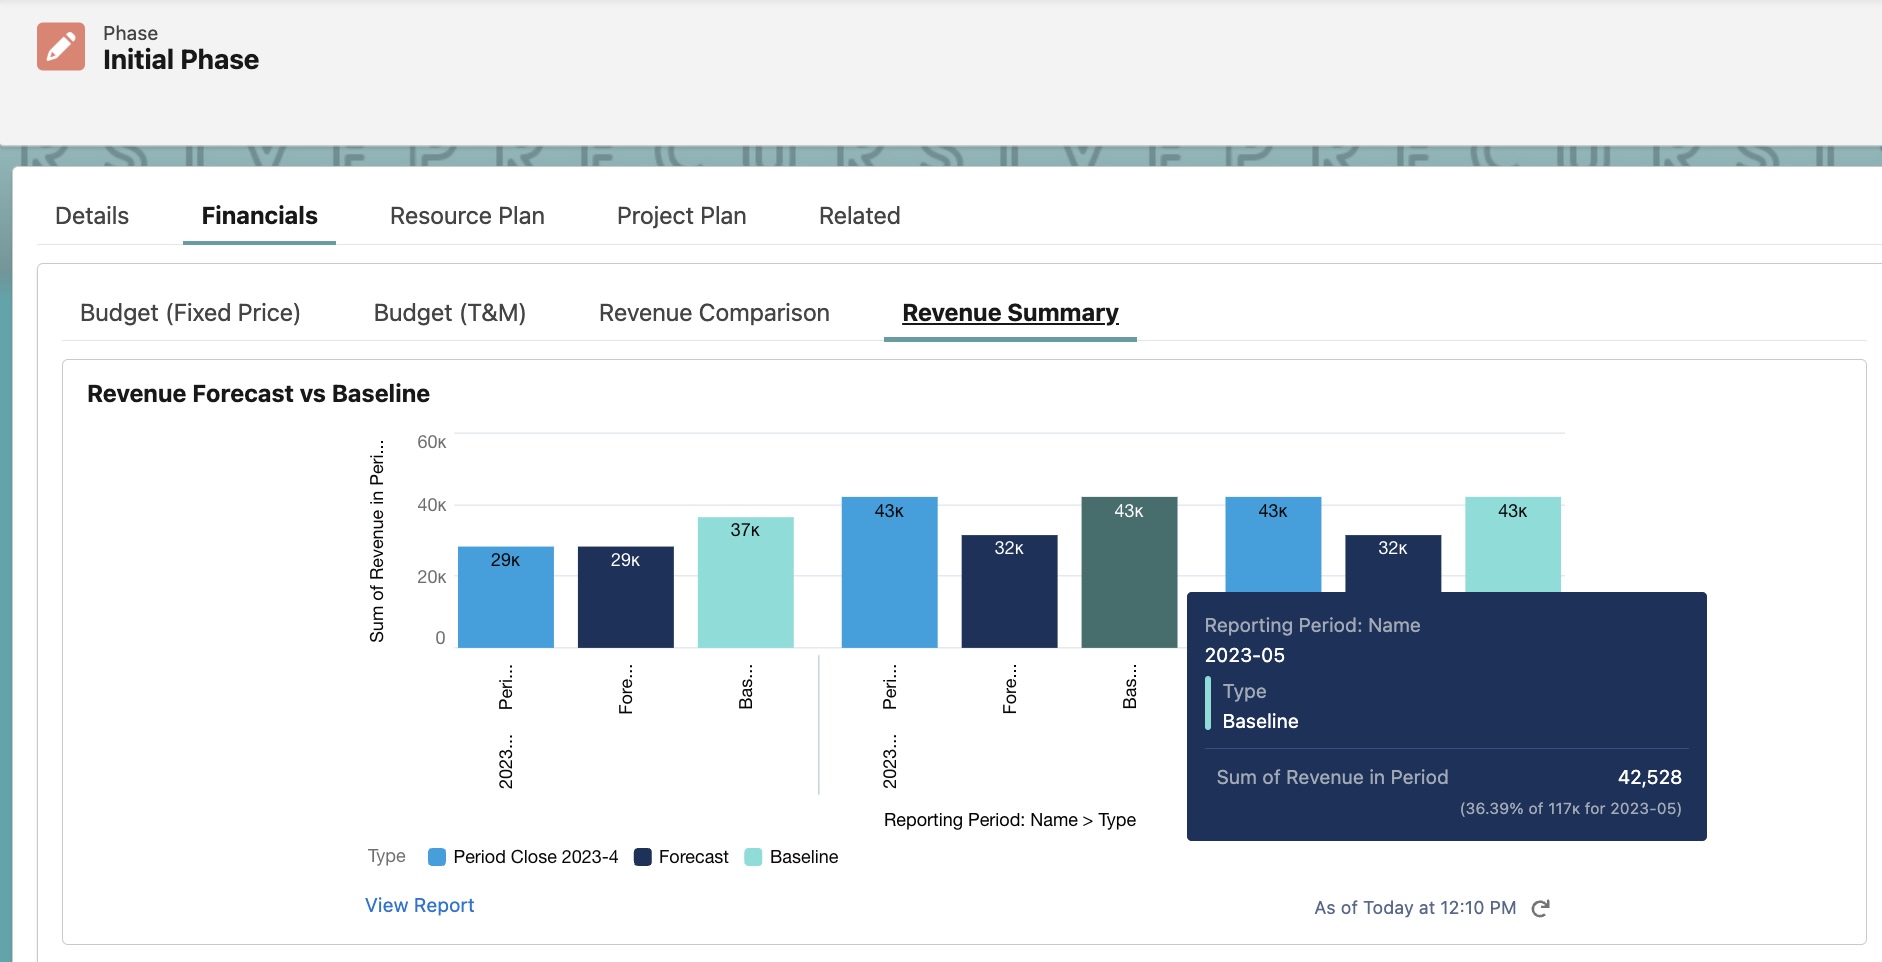
Task: Click the Phase record pencil icon
Action: [60, 46]
